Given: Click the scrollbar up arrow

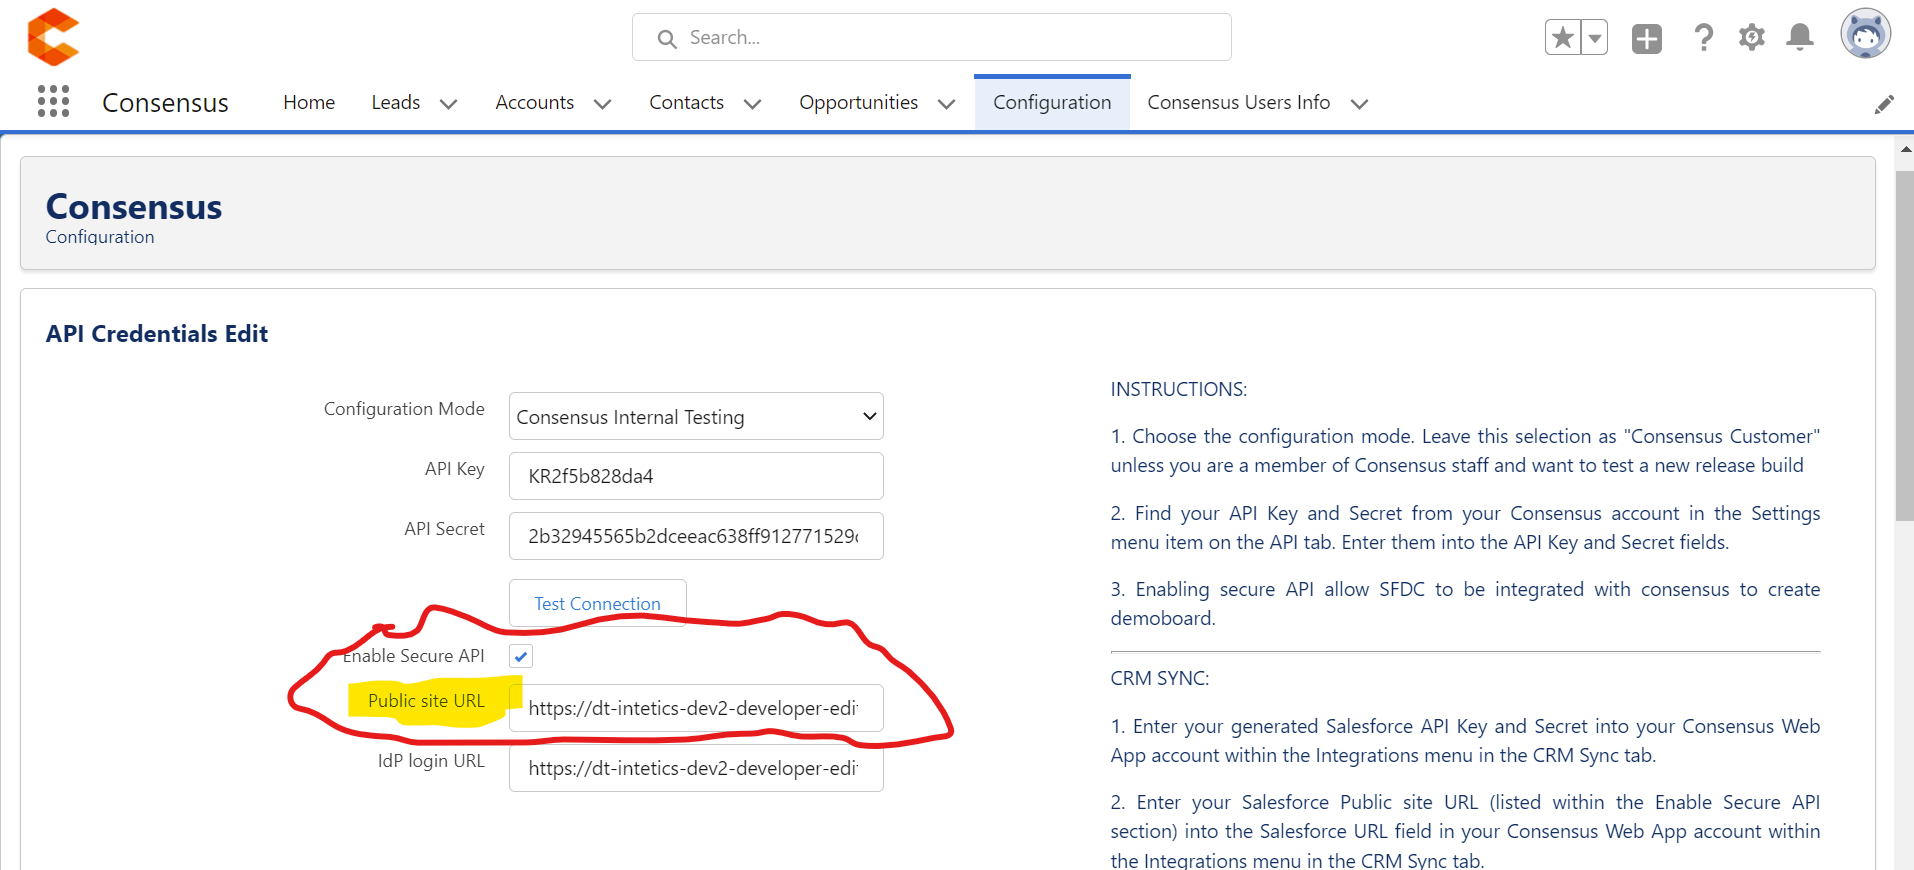Looking at the screenshot, I should coord(1905,149).
